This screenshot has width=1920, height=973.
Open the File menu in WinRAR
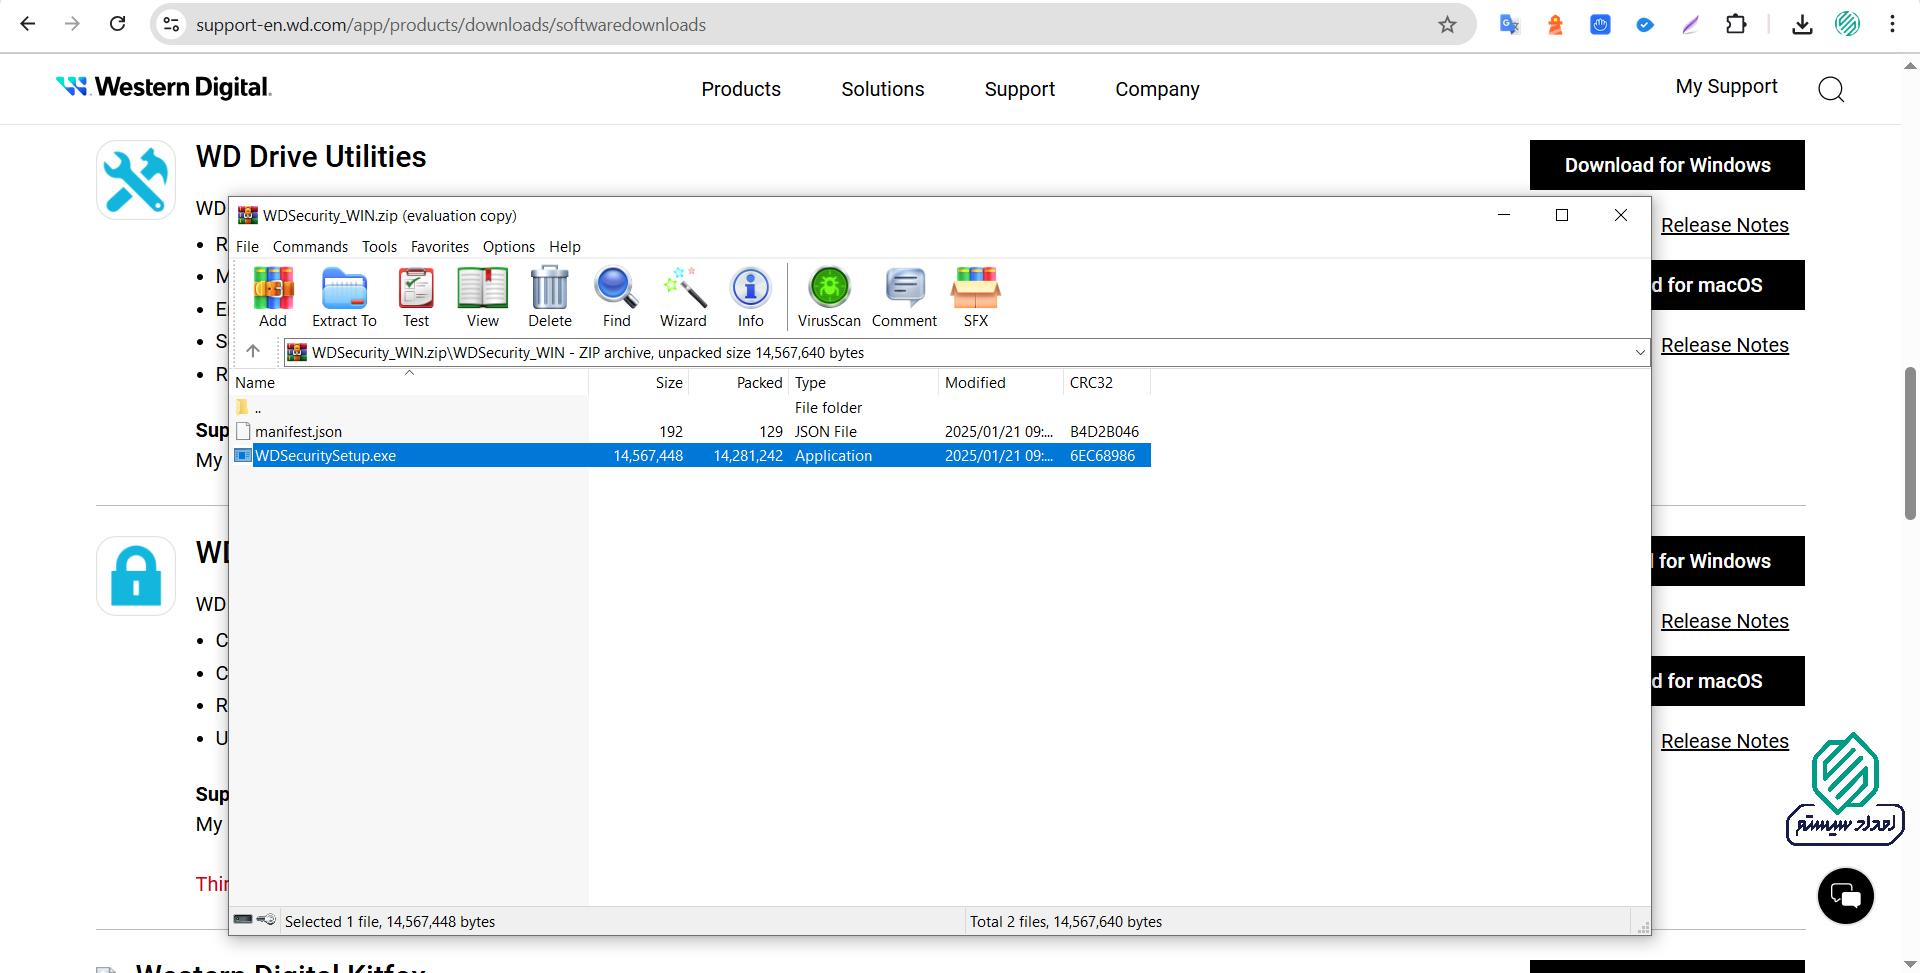(x=247, y=246)
